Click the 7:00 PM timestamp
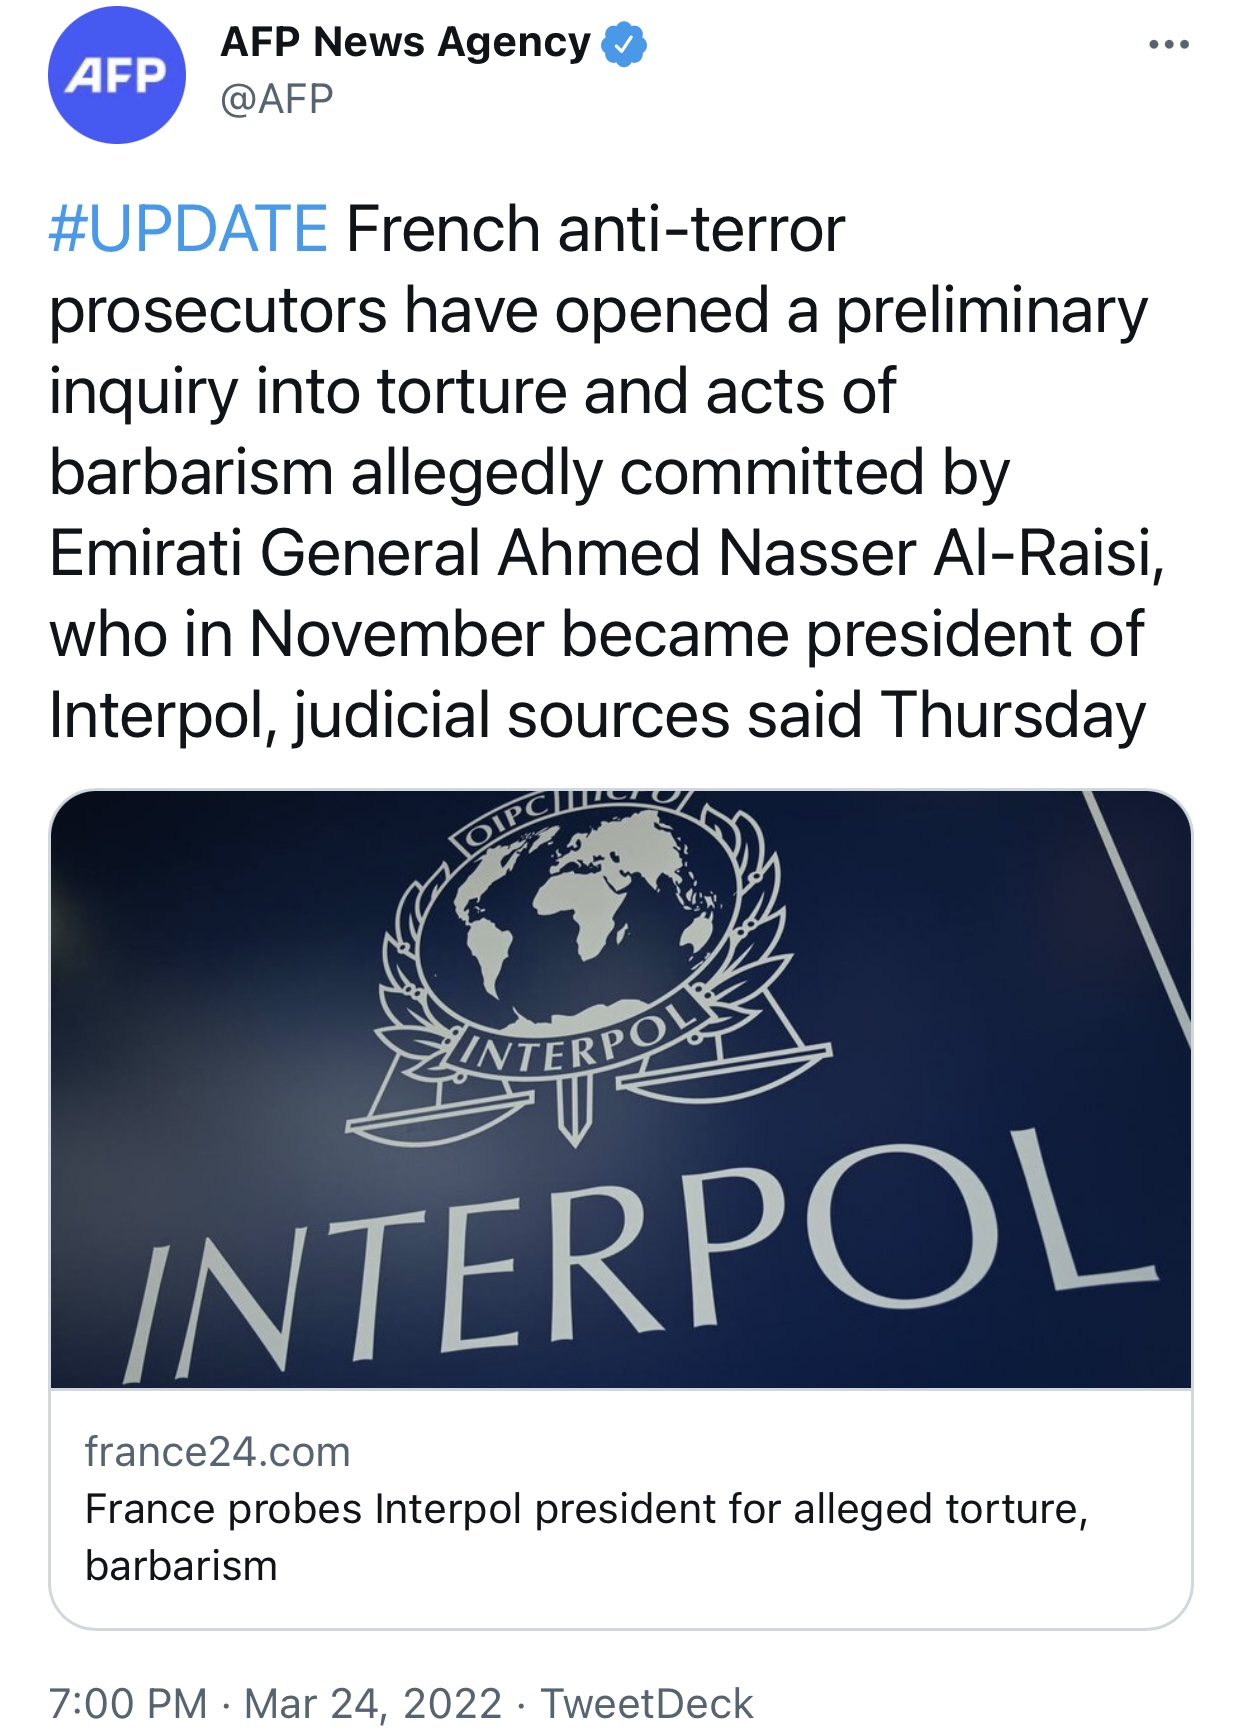Viewport: 1241px width, 1734px height. (x=128, y=1703)
